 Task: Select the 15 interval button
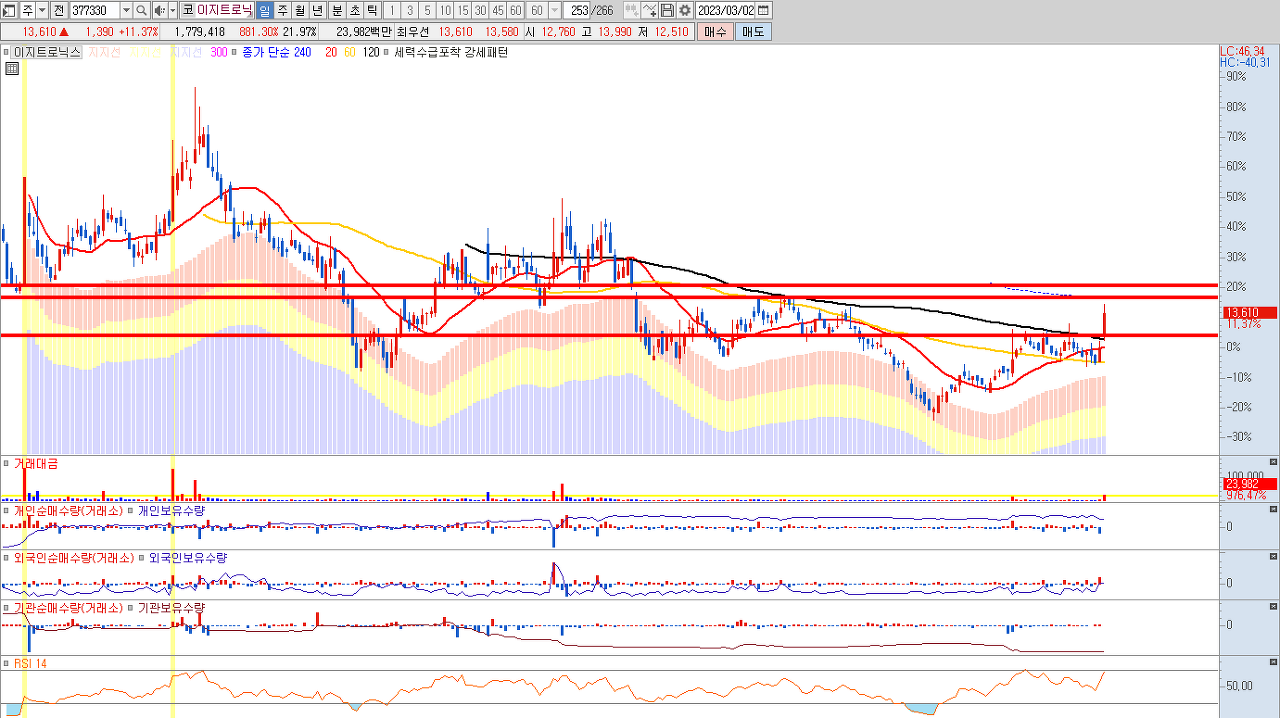coord(463,10)
